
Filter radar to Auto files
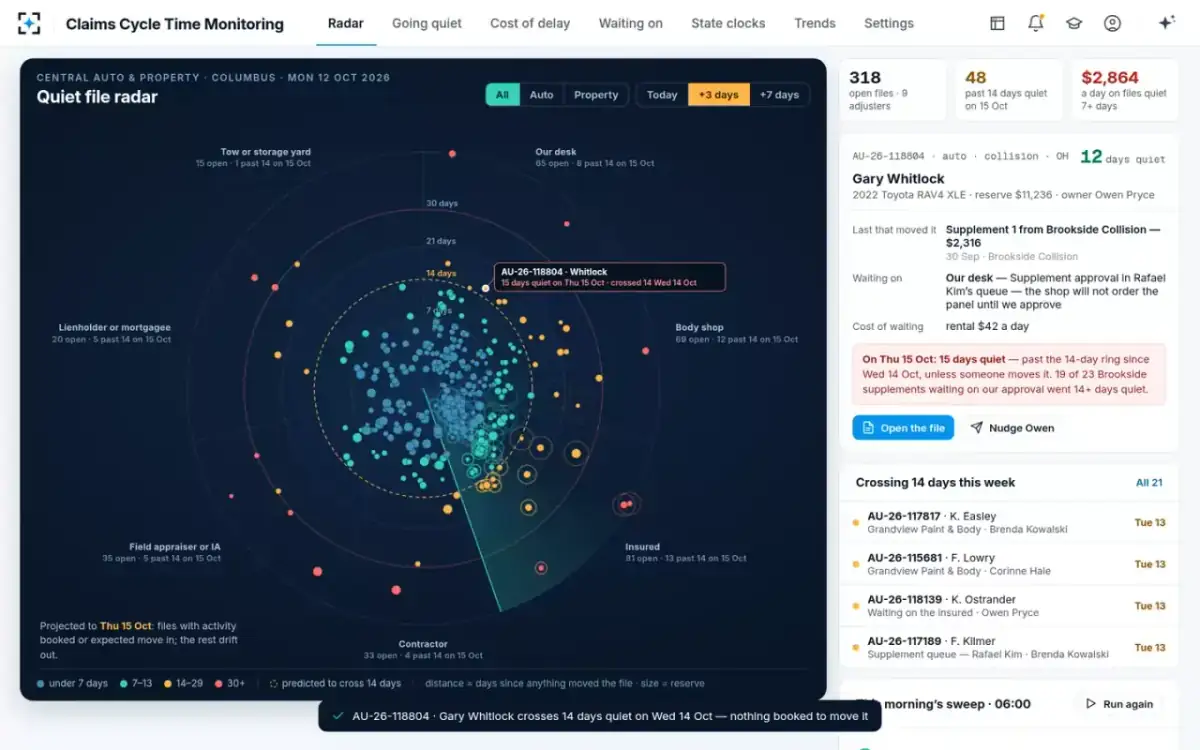point(541,95)
